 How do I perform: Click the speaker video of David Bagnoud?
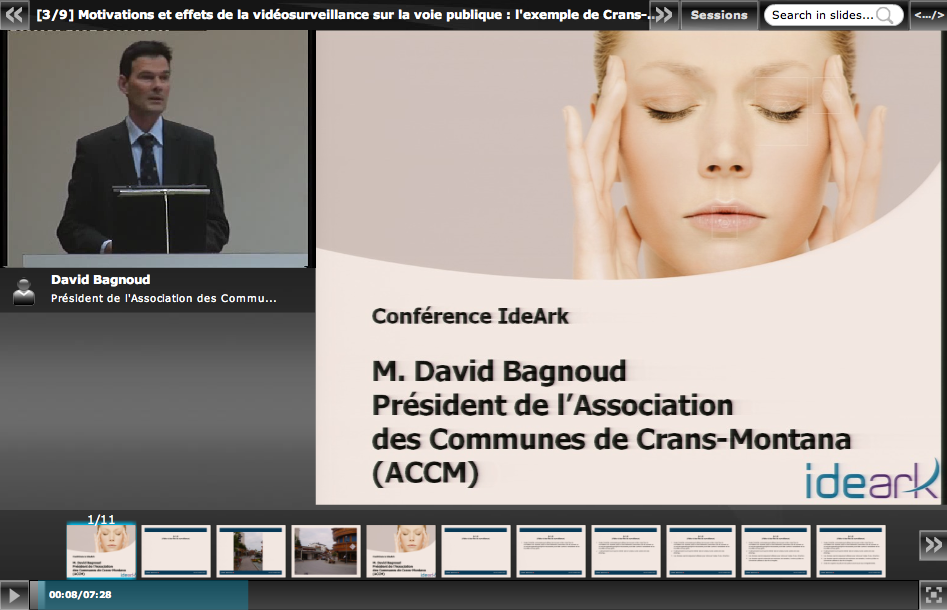(158, 149)
